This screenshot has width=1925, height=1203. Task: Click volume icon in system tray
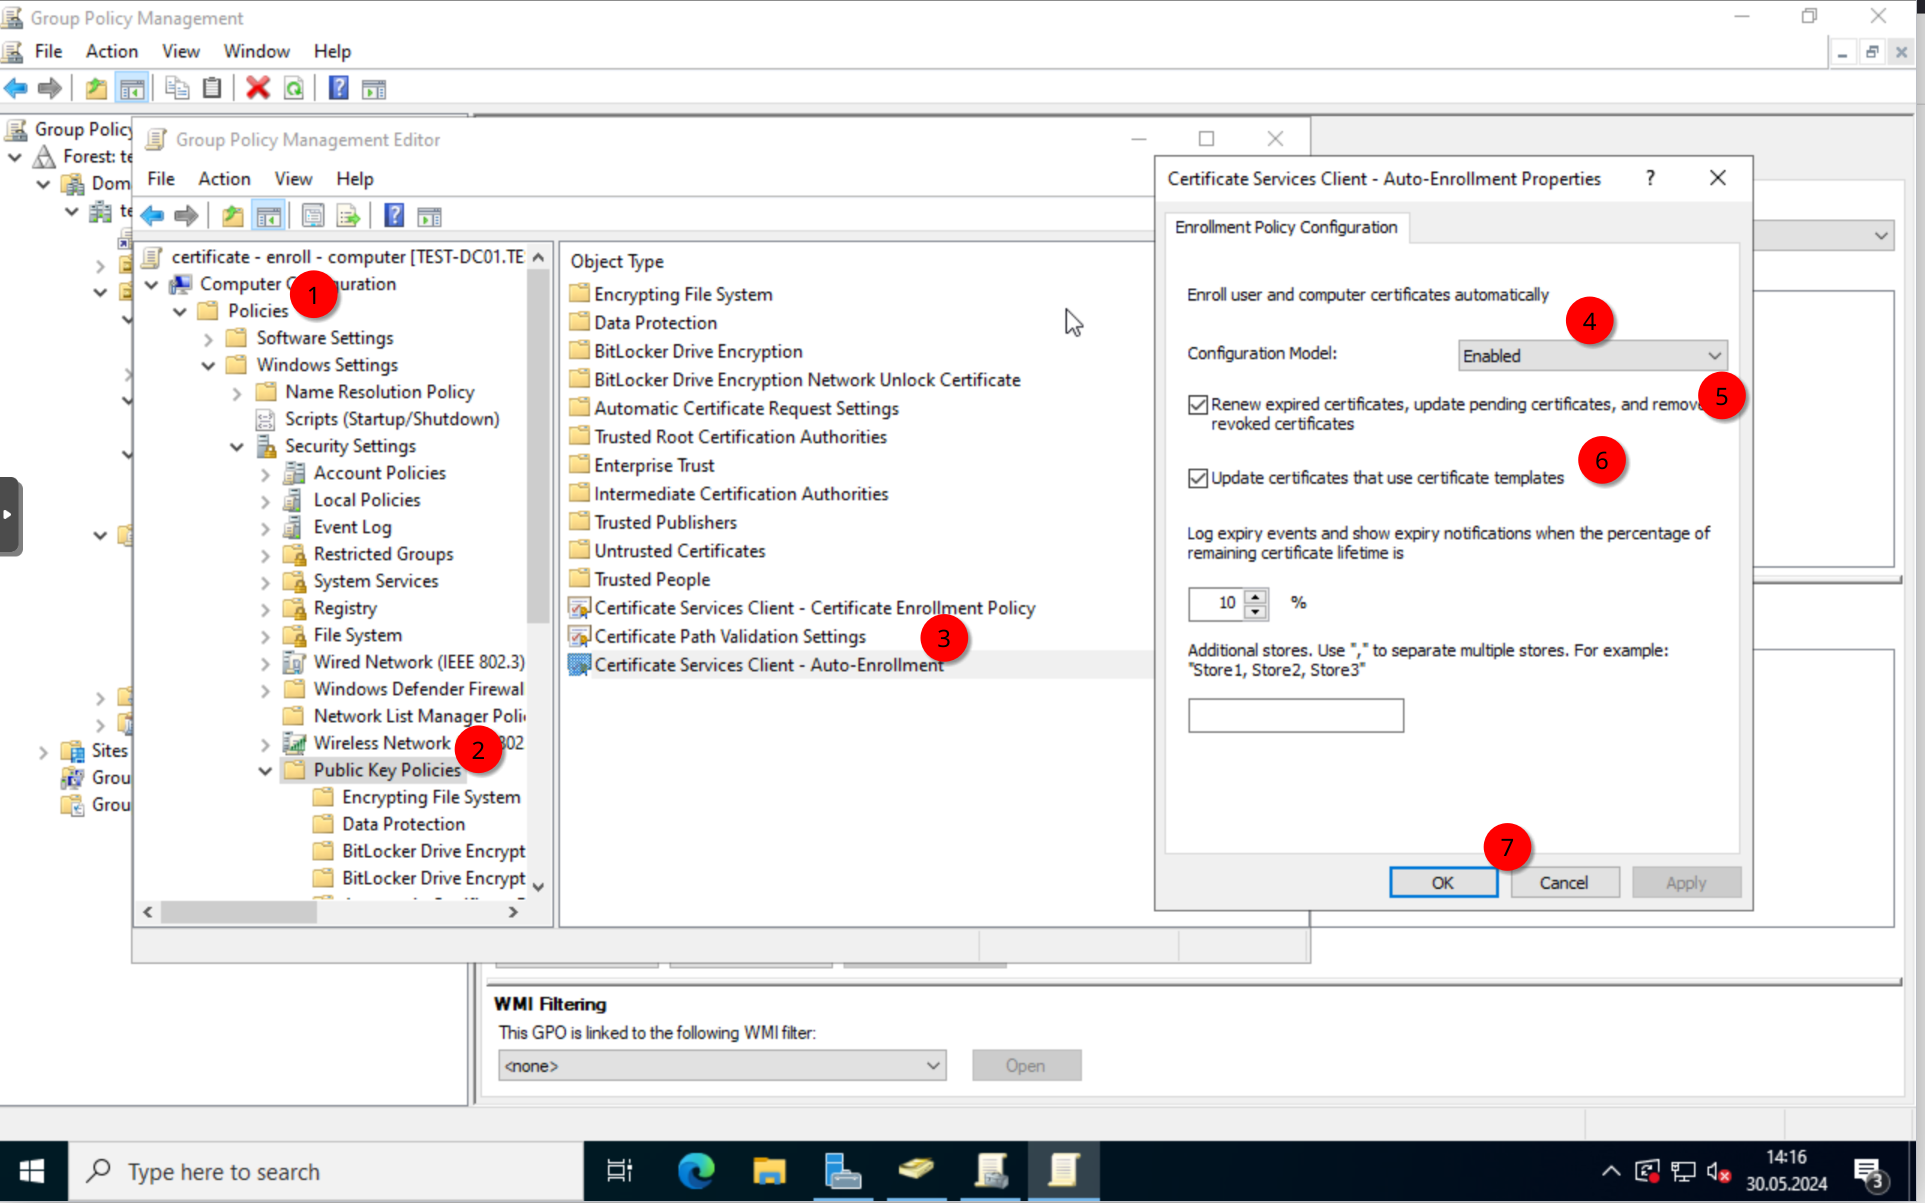point(1719,1171)
